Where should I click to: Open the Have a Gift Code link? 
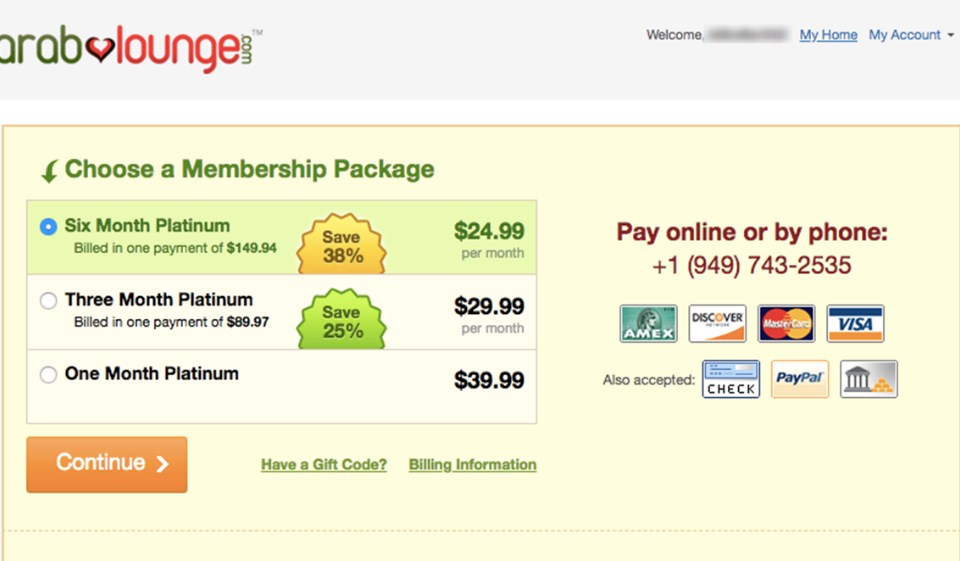pos(324,465)
